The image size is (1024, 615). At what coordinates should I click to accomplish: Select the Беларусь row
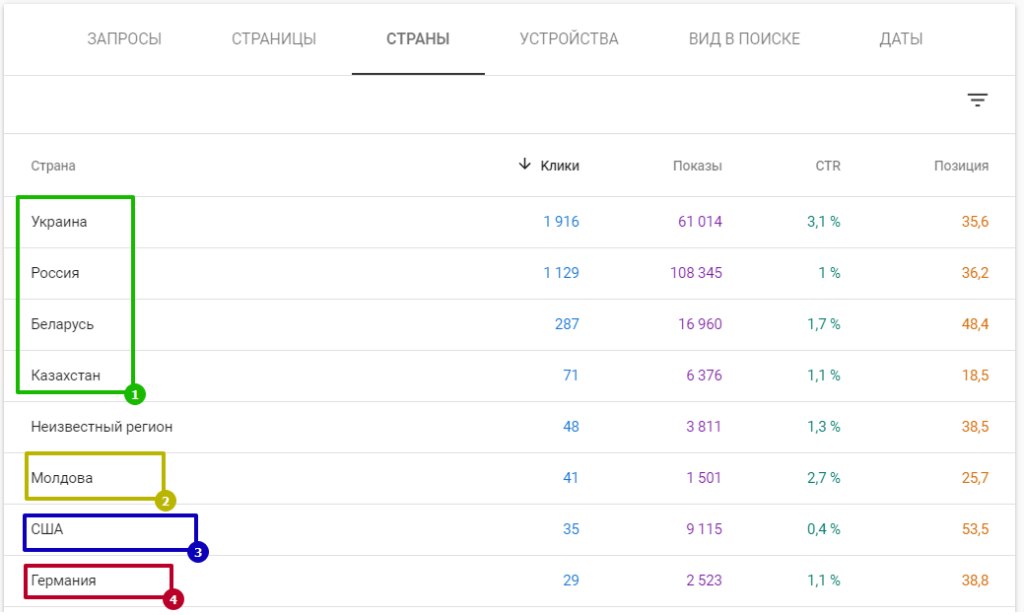[x=509, y=324]
